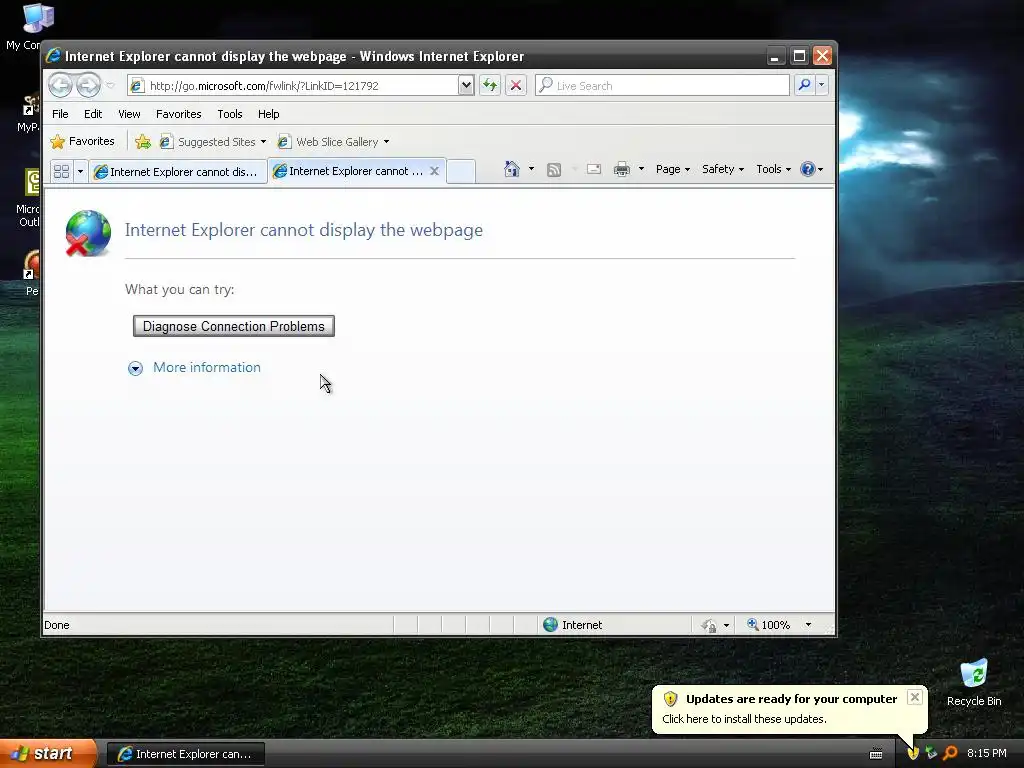
Task: Click the Forward navigation arrow
Action: pyautogui.click(x=88, y=85)
